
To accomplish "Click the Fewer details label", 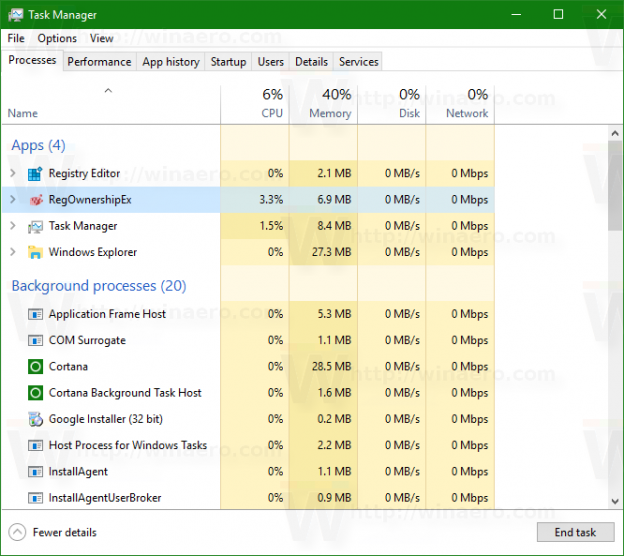I will pyautogui.click(x=64, y=533).
